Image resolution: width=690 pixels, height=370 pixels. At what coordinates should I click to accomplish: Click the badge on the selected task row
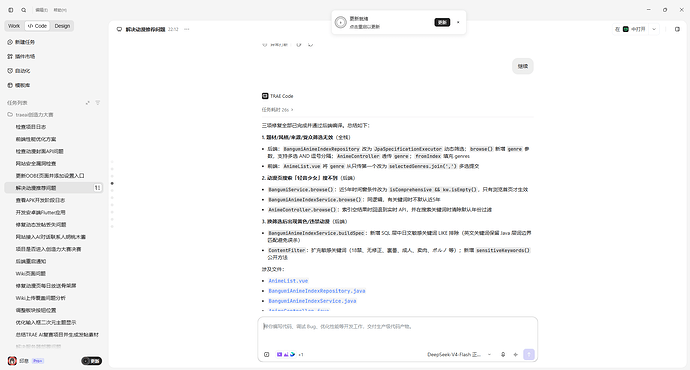tap(97, 188)
